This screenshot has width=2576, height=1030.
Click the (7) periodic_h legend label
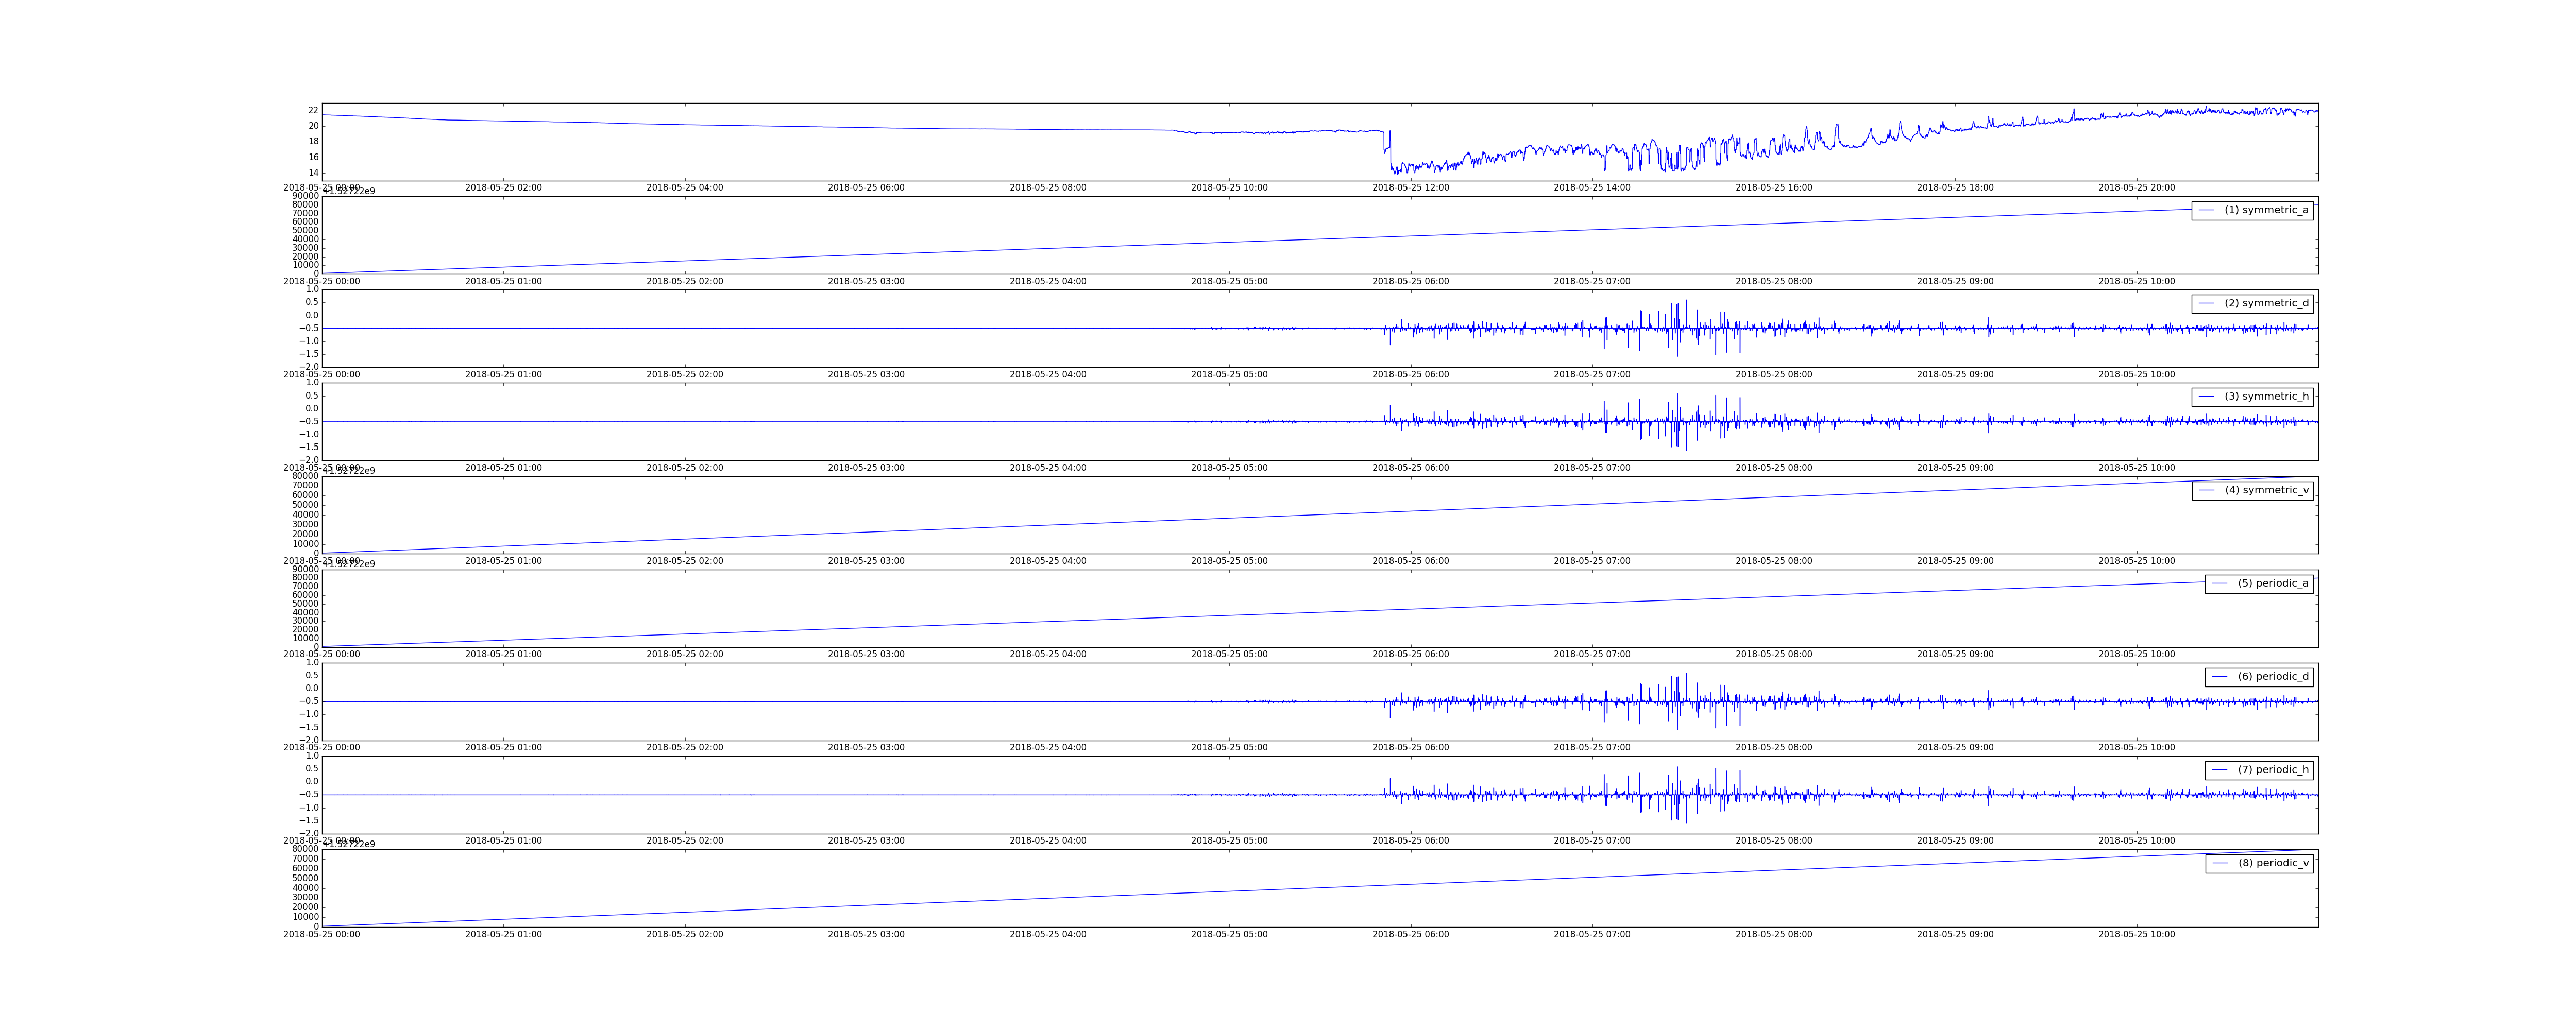[2273, 769]
